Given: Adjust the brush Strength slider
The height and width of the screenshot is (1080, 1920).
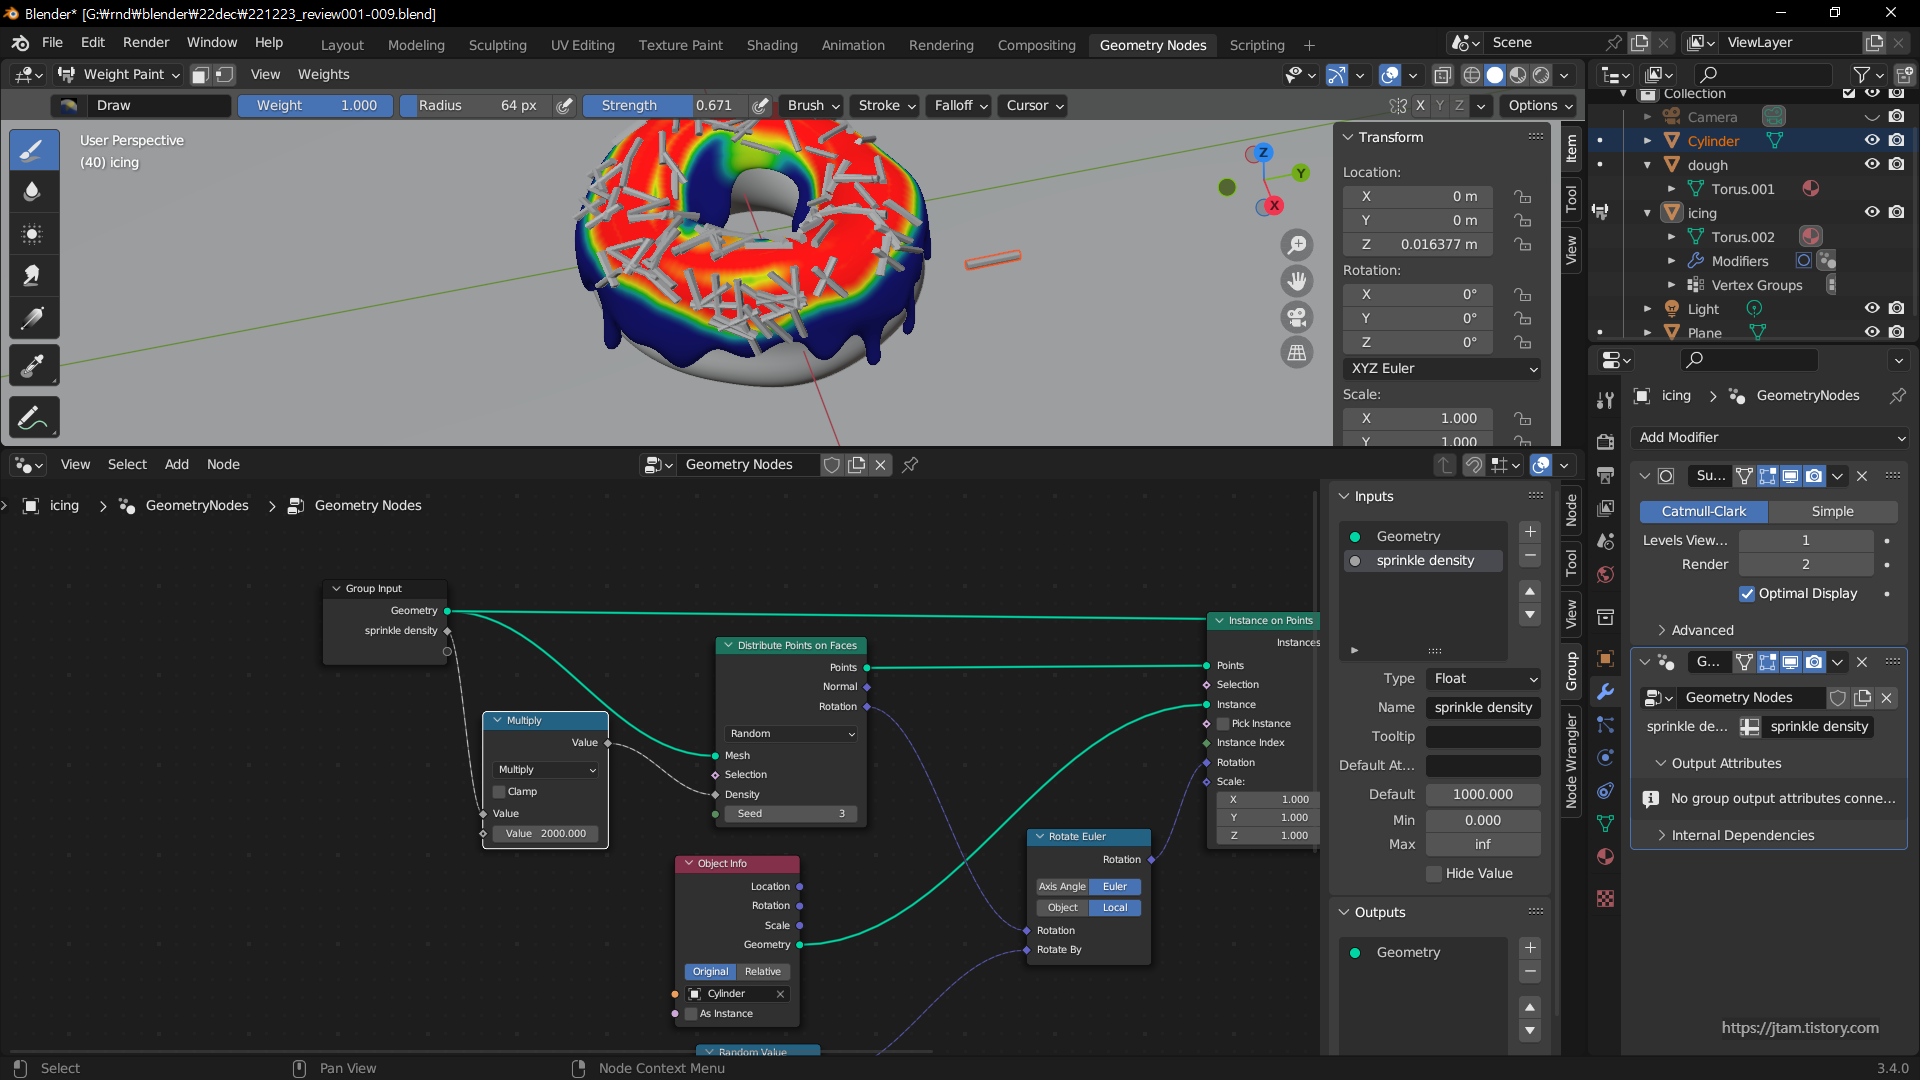Looking at the screenshot, I should pyautogui.click(x=665, y=105).
